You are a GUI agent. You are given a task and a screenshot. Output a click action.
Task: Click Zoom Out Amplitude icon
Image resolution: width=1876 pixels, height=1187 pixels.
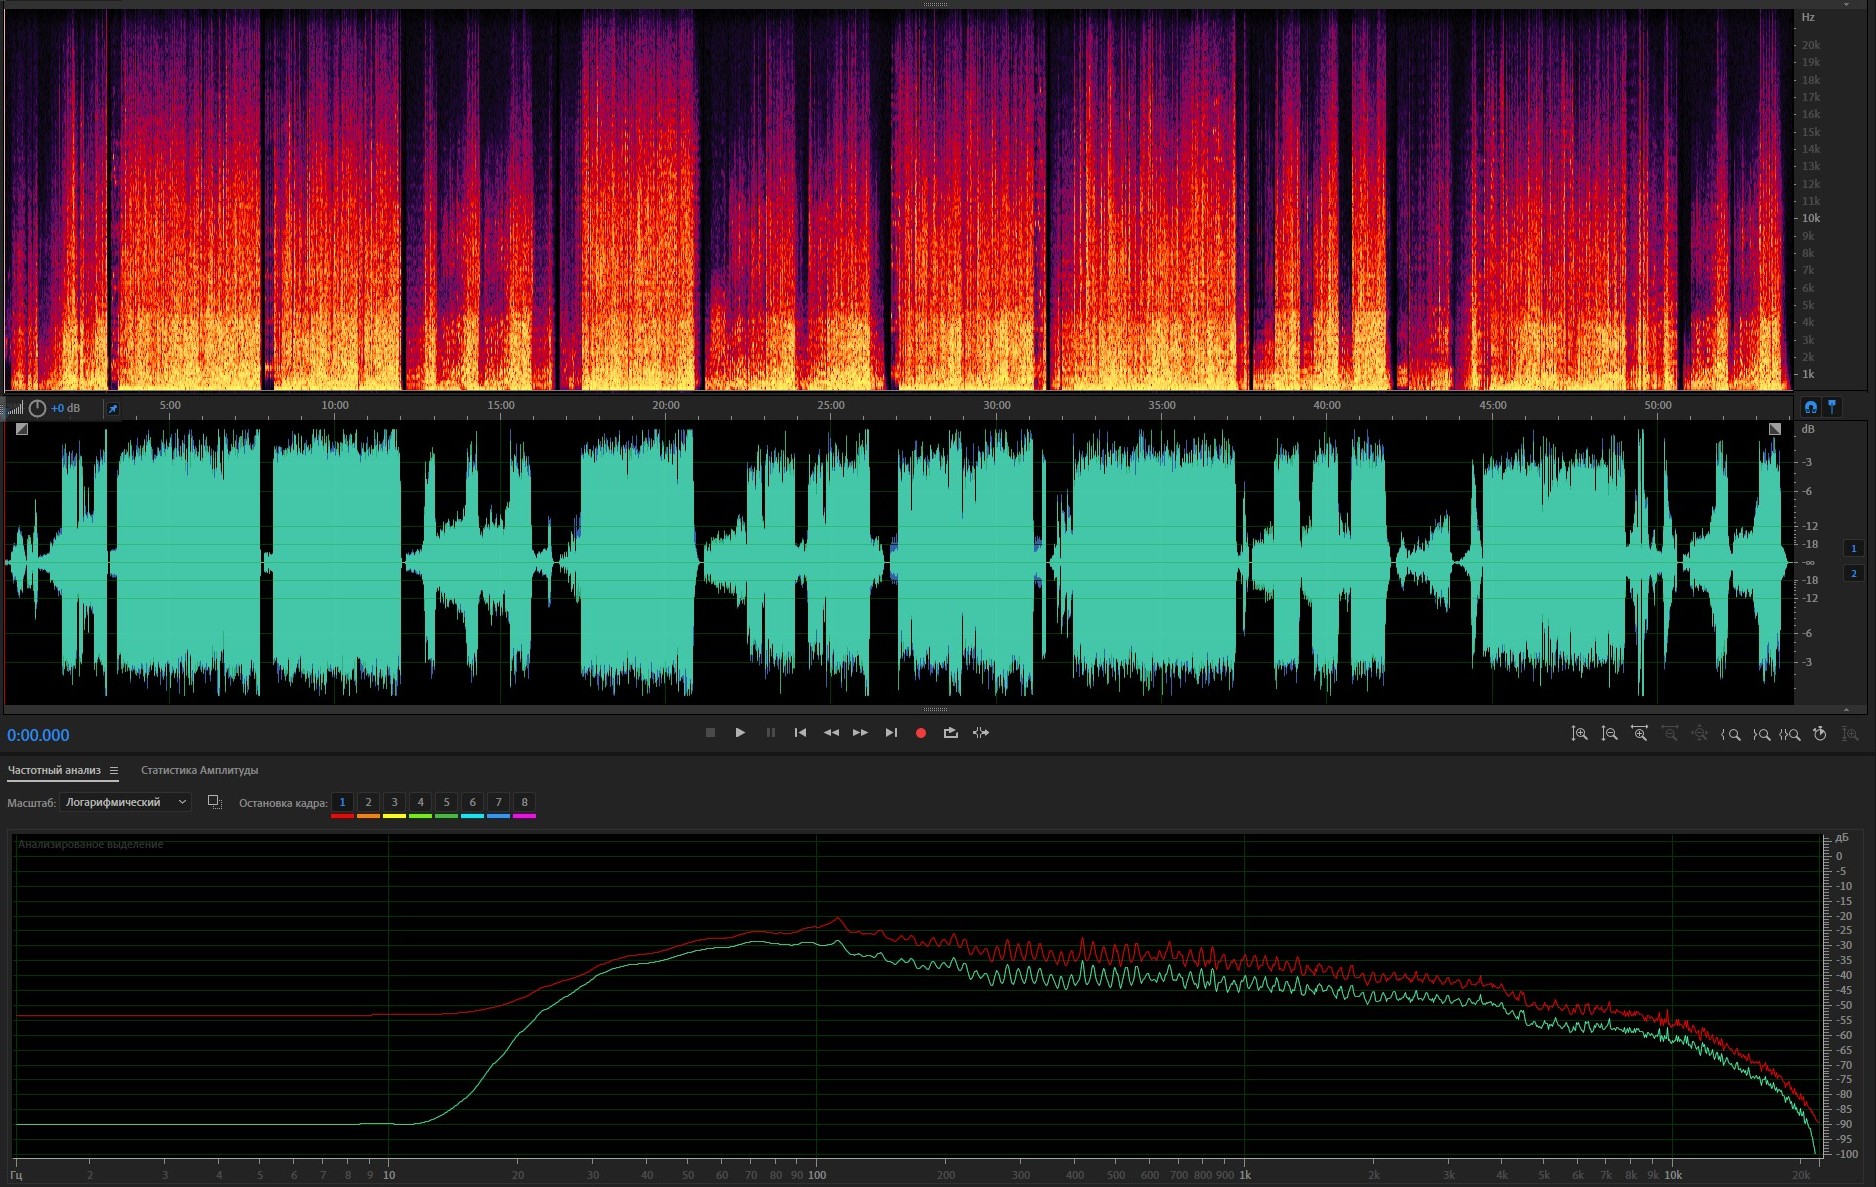(x=1609, y=734)
